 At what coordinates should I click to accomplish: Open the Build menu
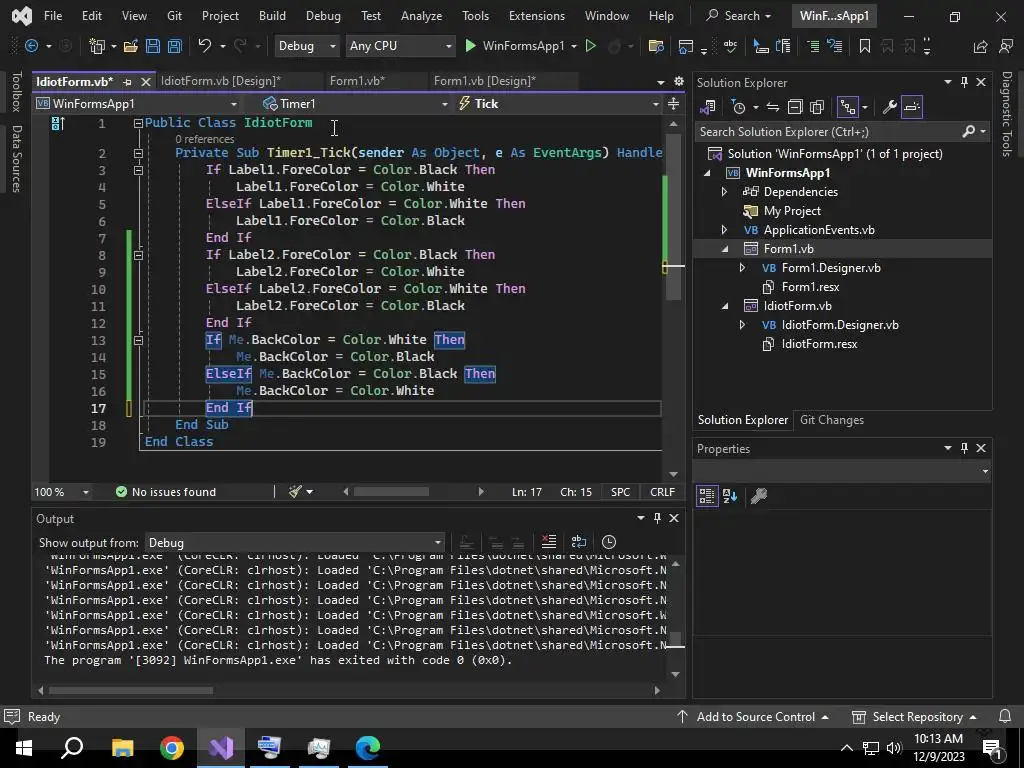point(272,16)
